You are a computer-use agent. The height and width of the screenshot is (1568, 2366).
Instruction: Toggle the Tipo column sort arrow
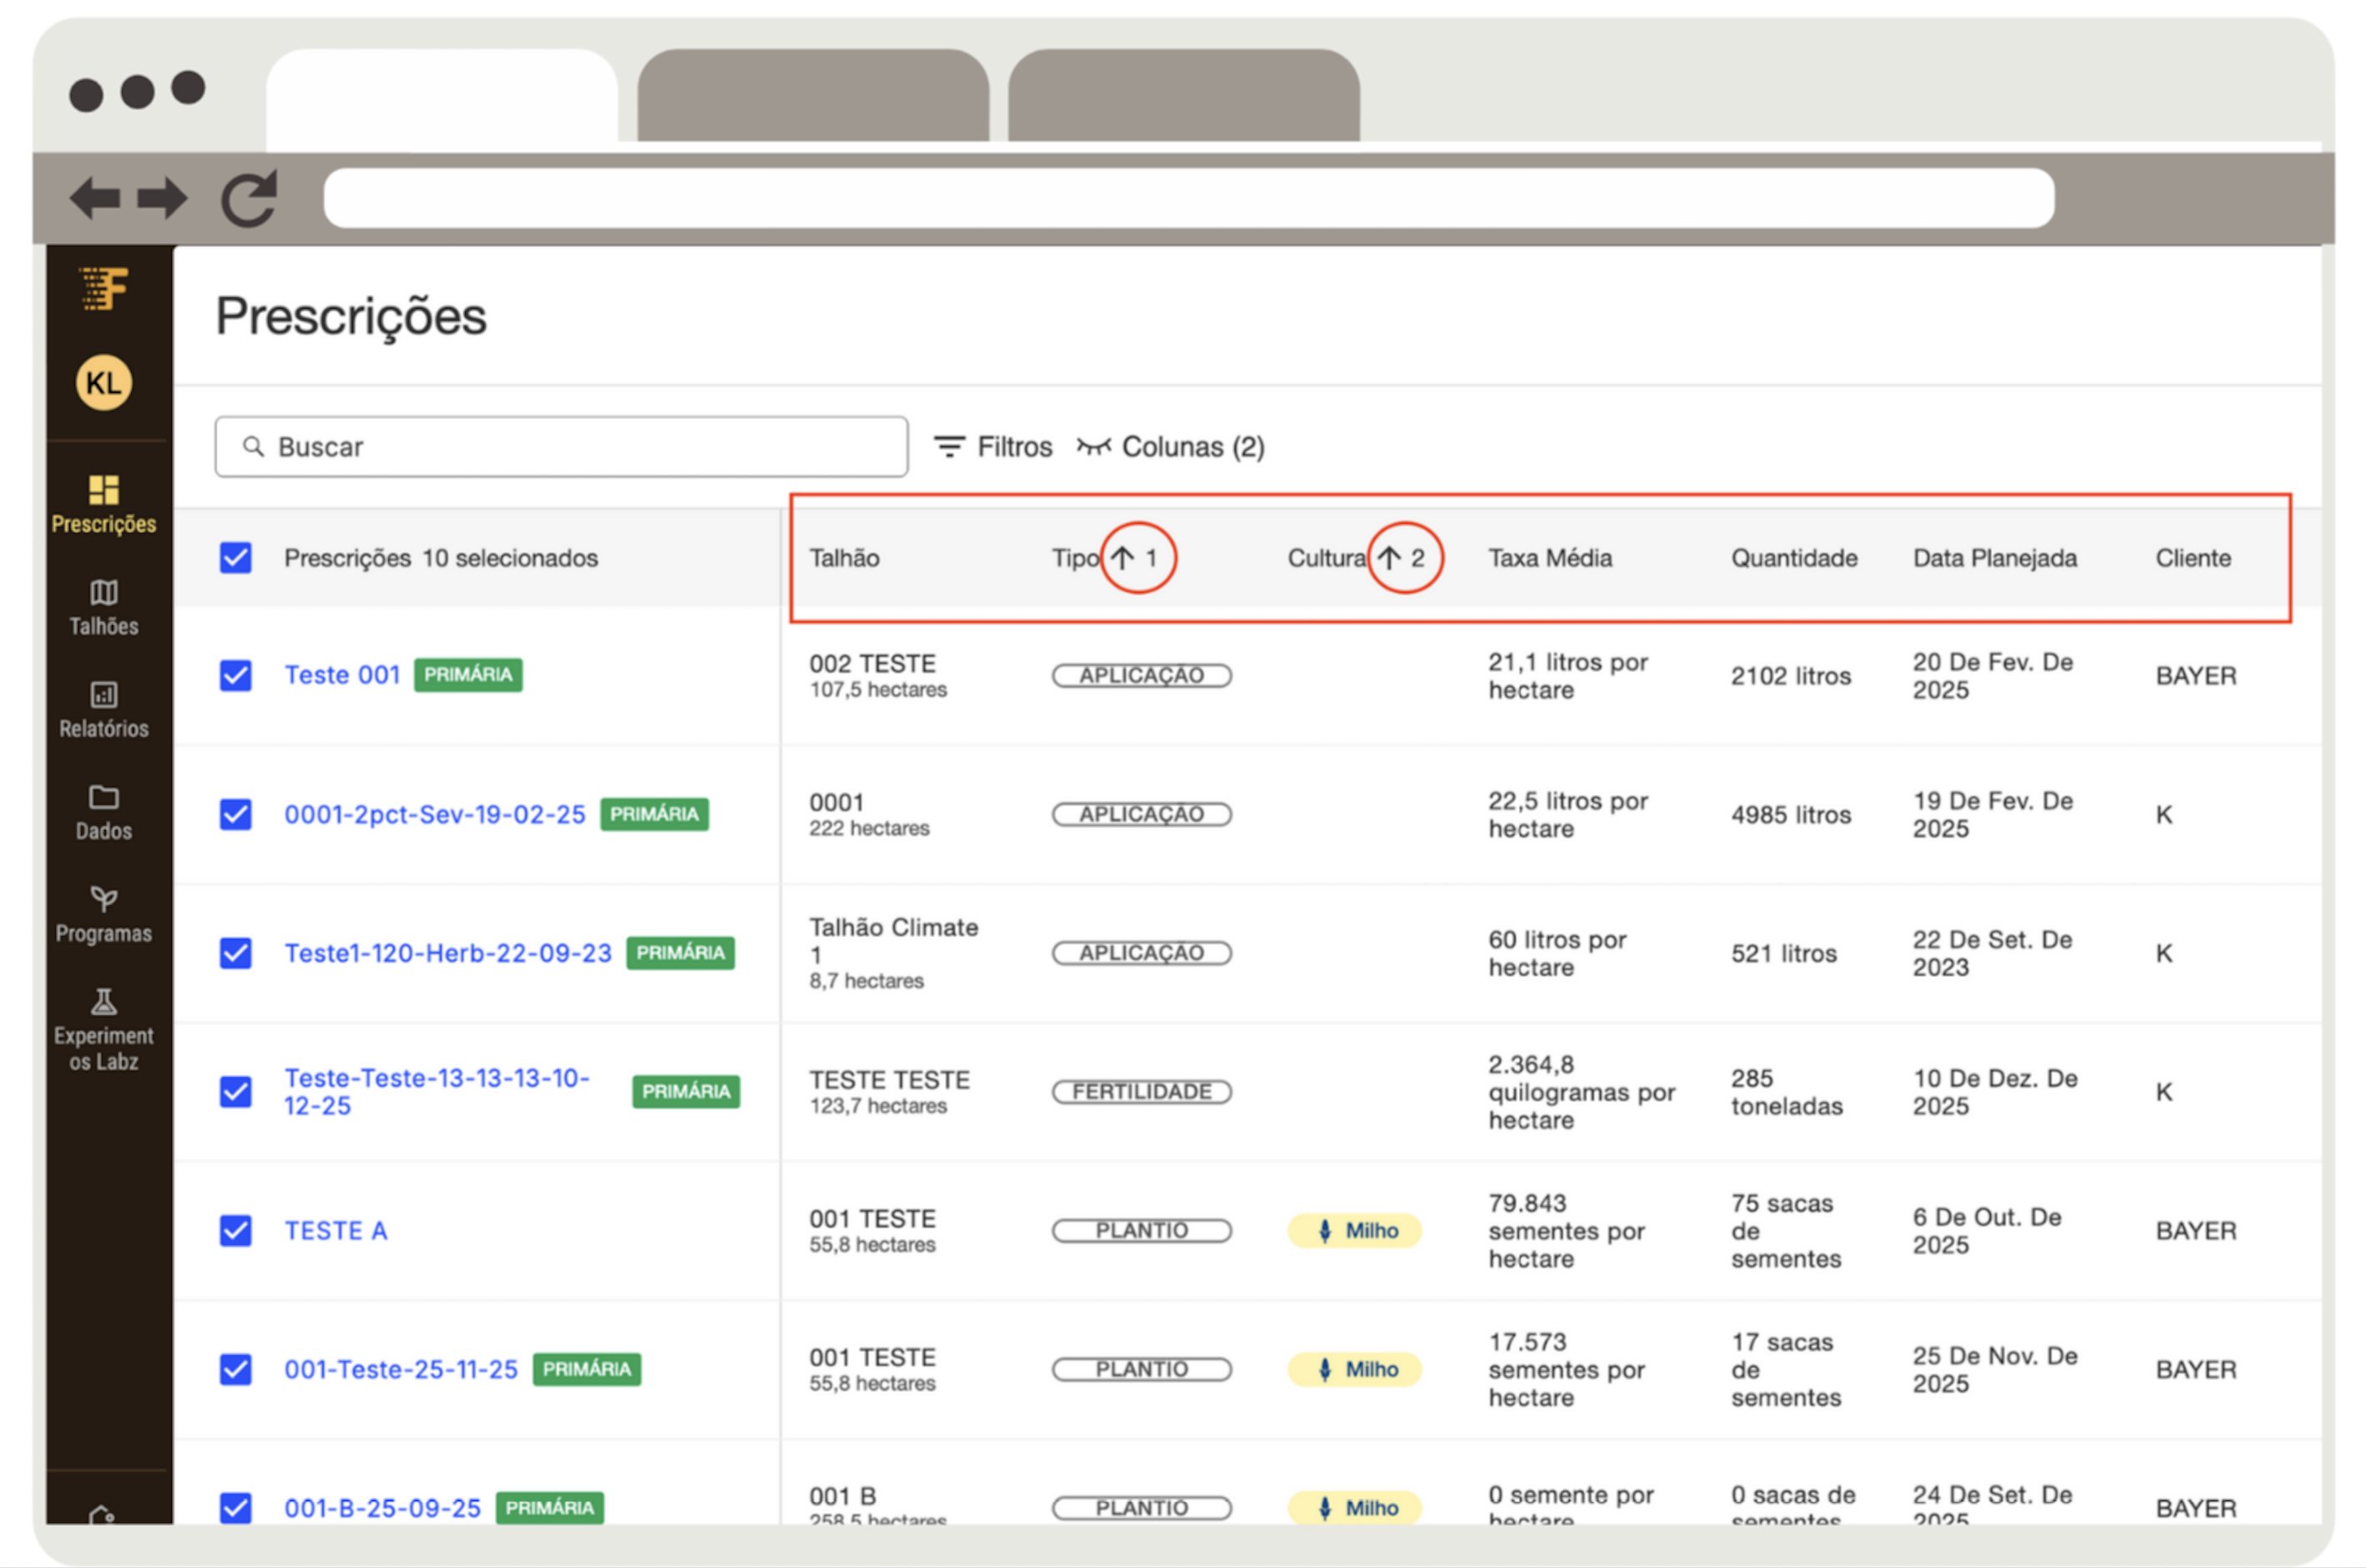(x=1123, y=558)
